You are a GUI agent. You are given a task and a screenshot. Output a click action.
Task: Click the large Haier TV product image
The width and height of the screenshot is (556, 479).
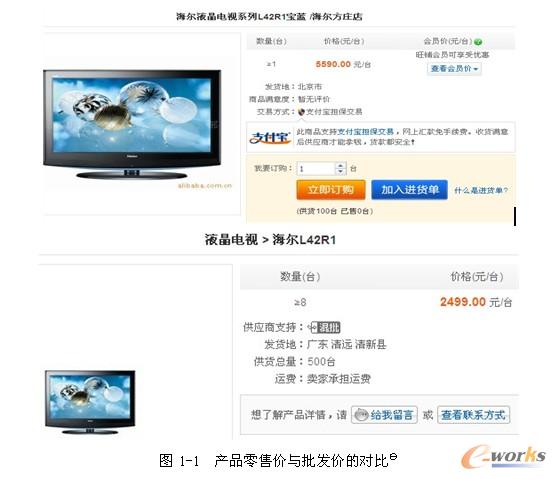tap(132, 124)
